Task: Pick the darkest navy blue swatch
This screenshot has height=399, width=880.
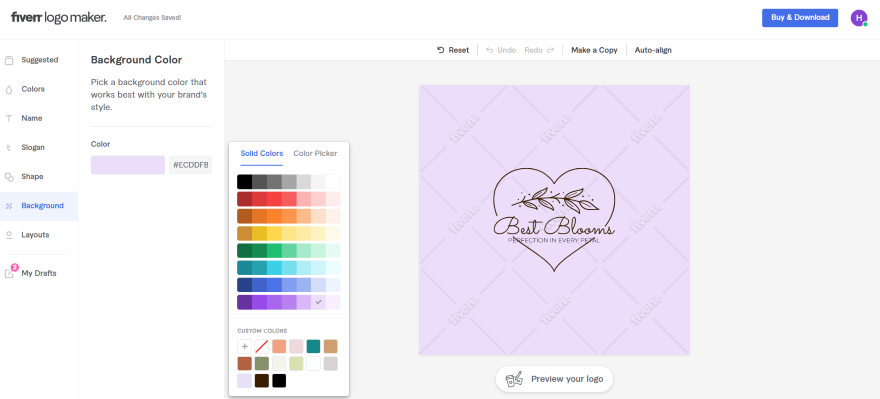Action: coord(244,285)
